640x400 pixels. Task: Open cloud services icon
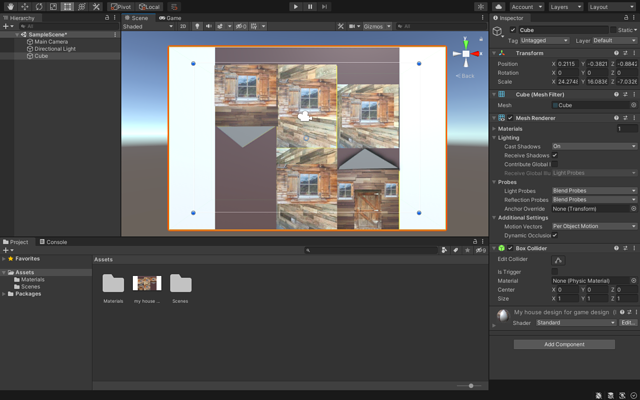point(498,7)
